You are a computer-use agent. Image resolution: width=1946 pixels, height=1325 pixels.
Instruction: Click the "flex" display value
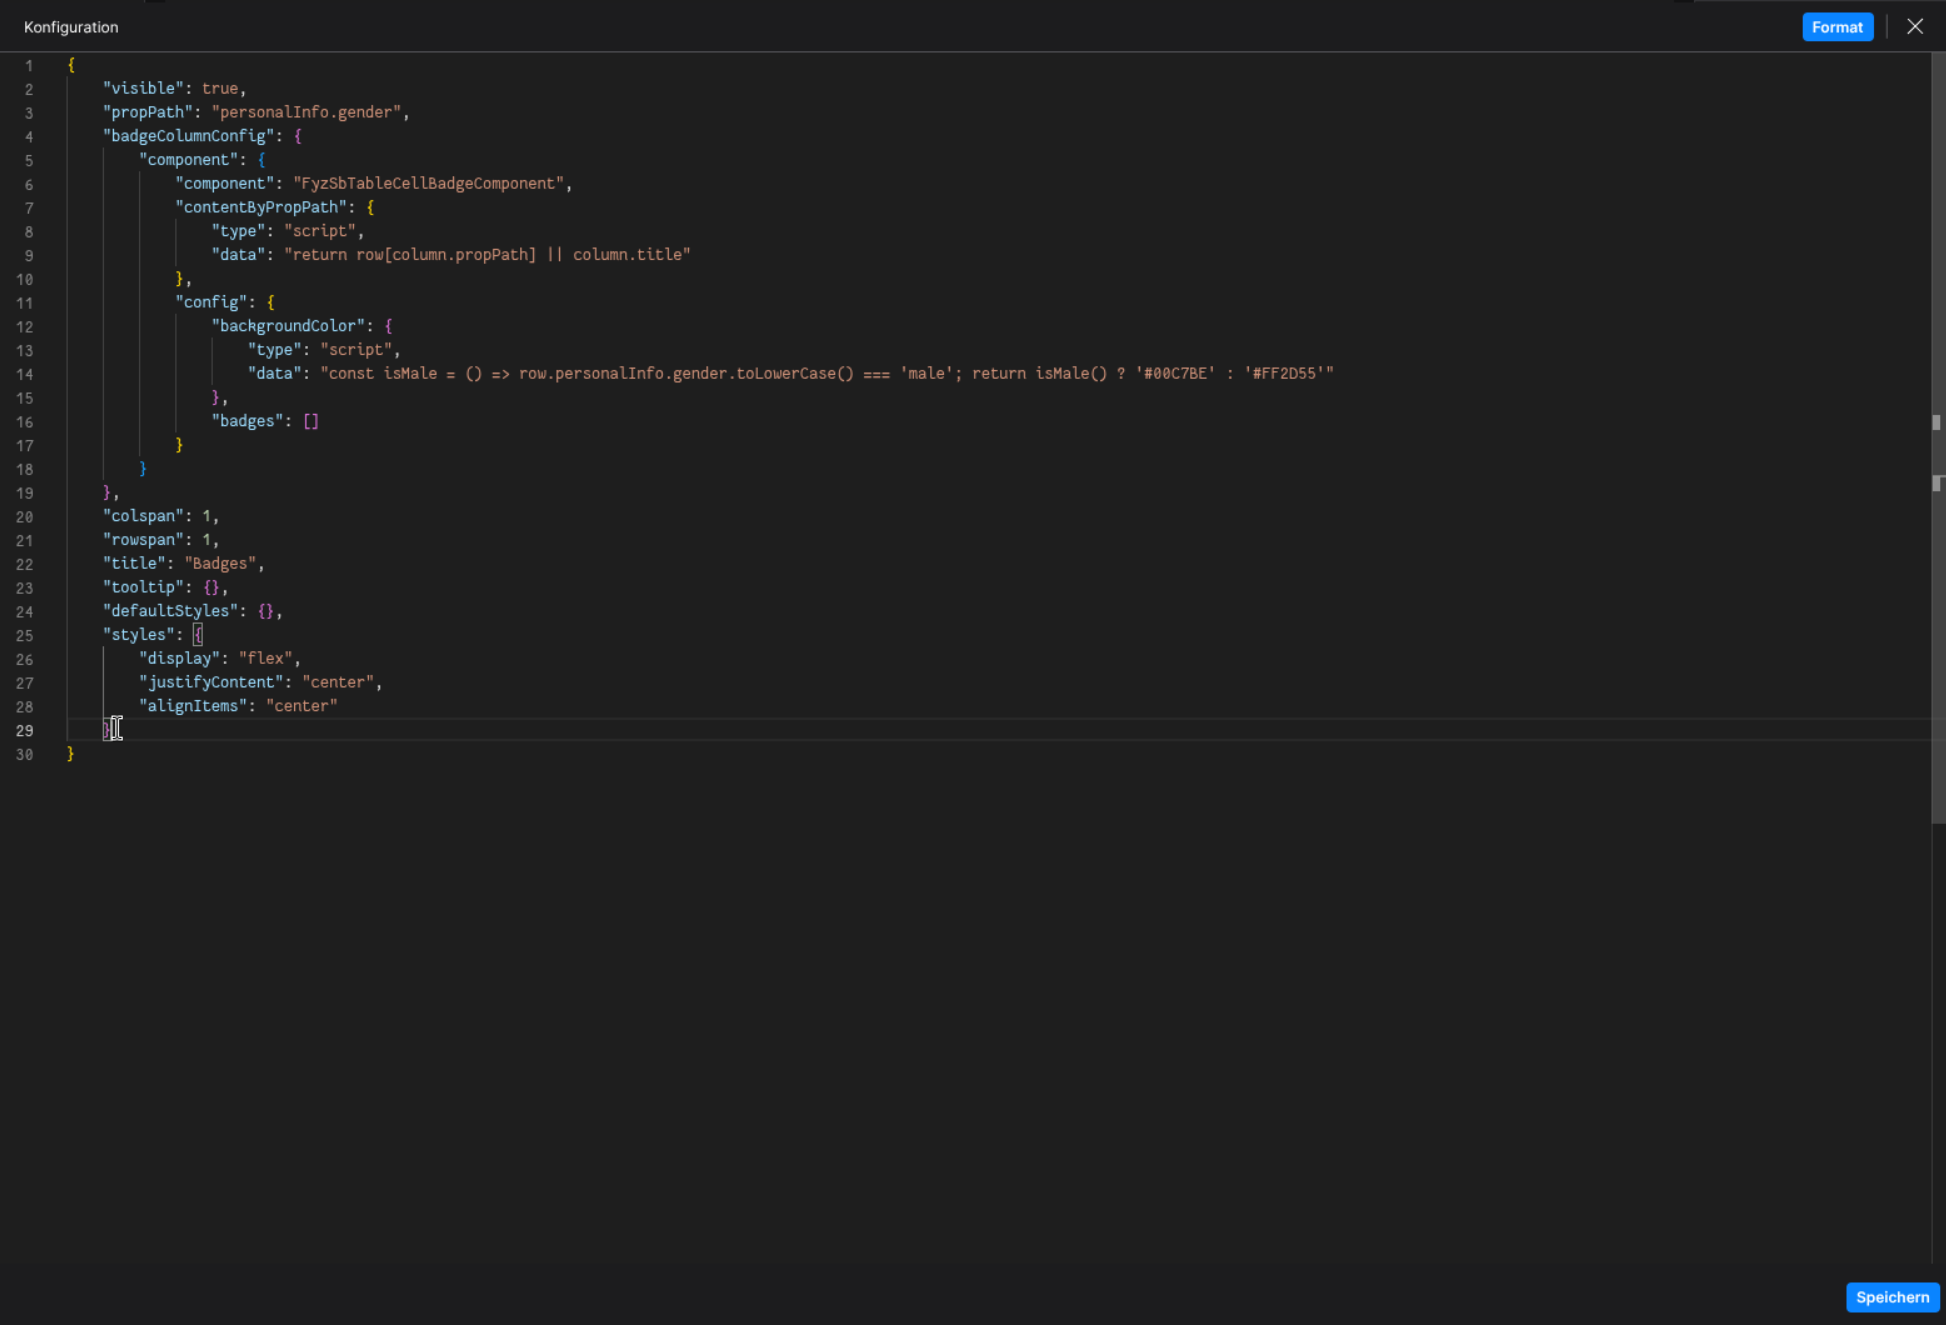click(265, 659)
